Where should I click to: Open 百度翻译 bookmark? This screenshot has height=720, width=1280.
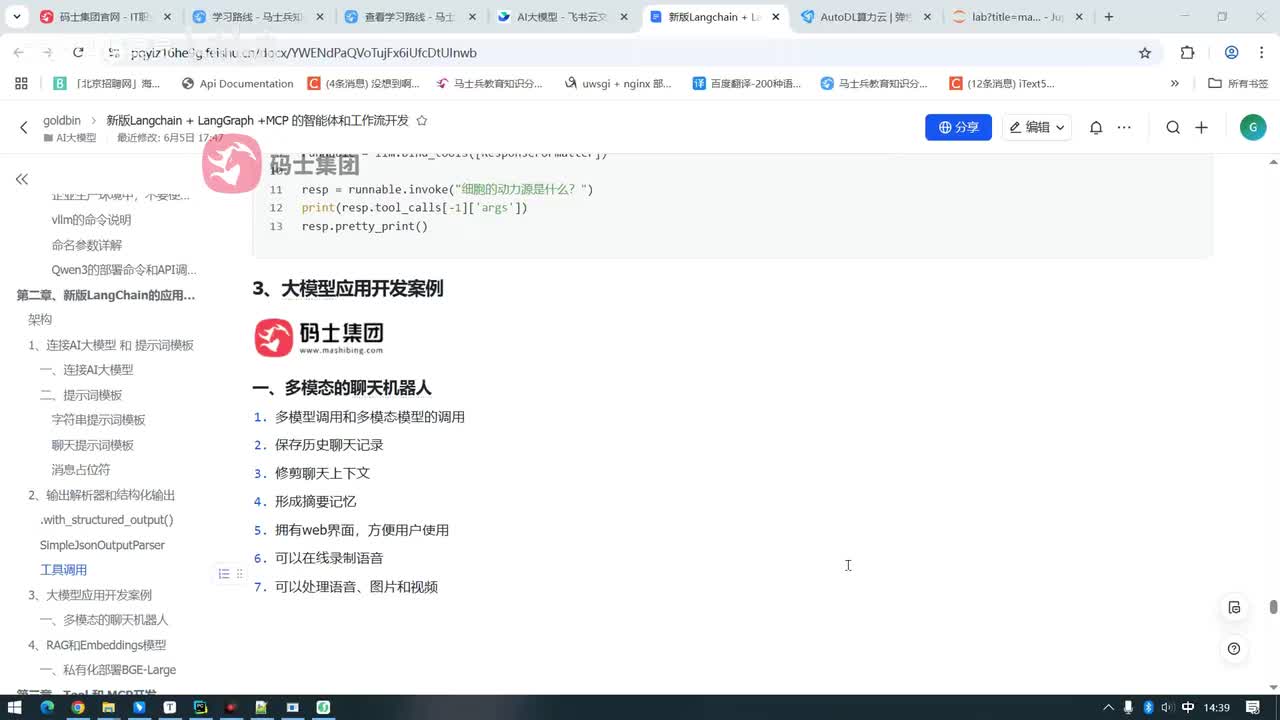[748, 84]
